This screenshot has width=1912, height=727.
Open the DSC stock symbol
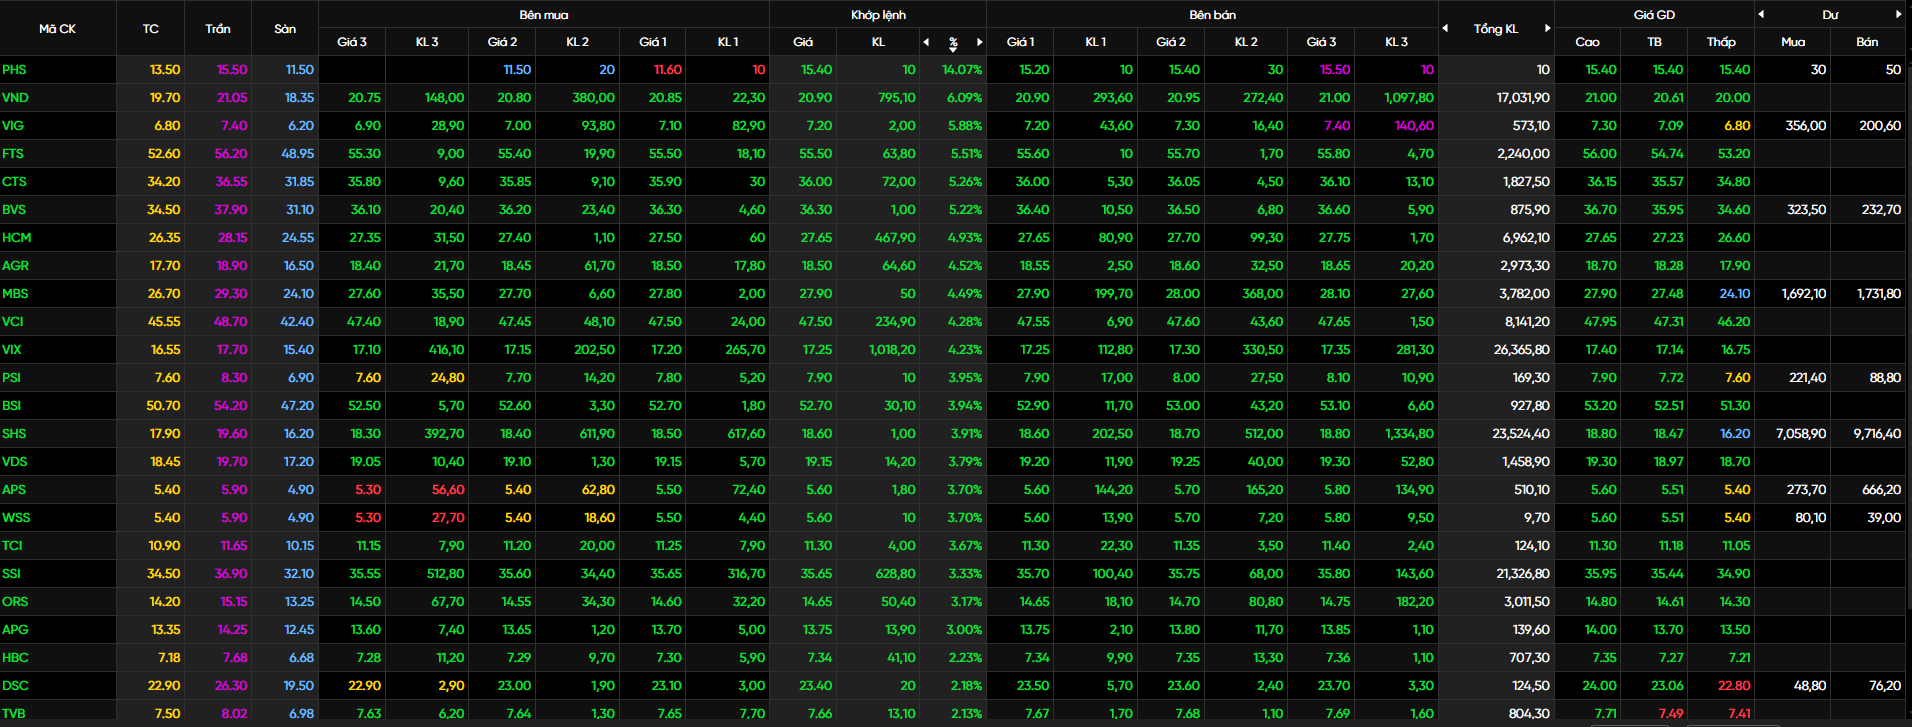15,686
